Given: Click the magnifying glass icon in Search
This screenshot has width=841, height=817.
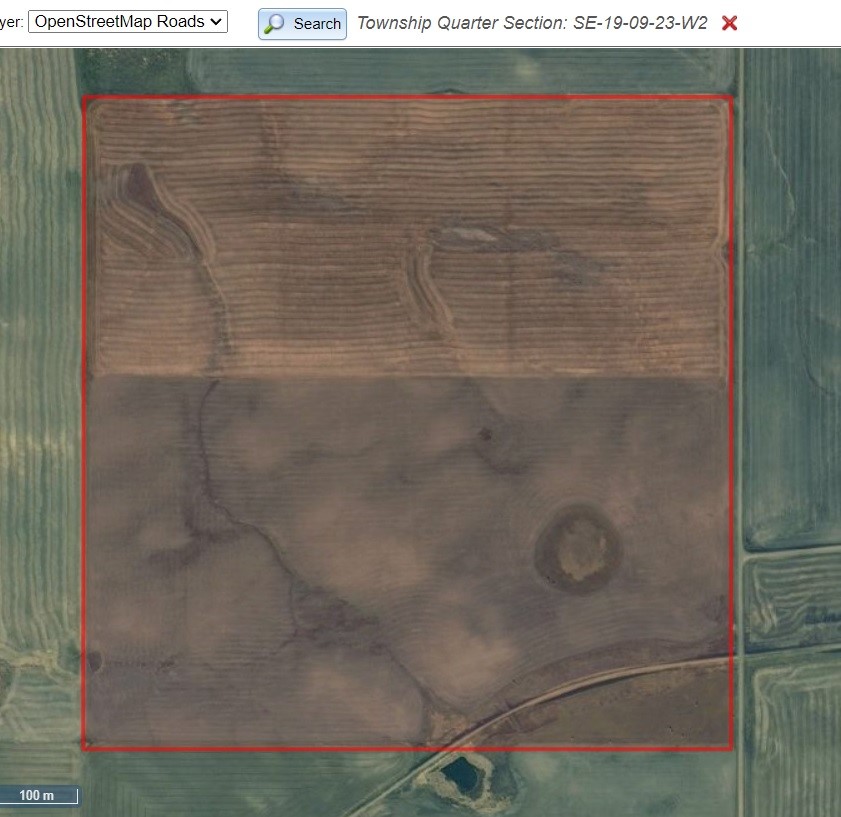Looking at the screenshot, I should (275, 24).
